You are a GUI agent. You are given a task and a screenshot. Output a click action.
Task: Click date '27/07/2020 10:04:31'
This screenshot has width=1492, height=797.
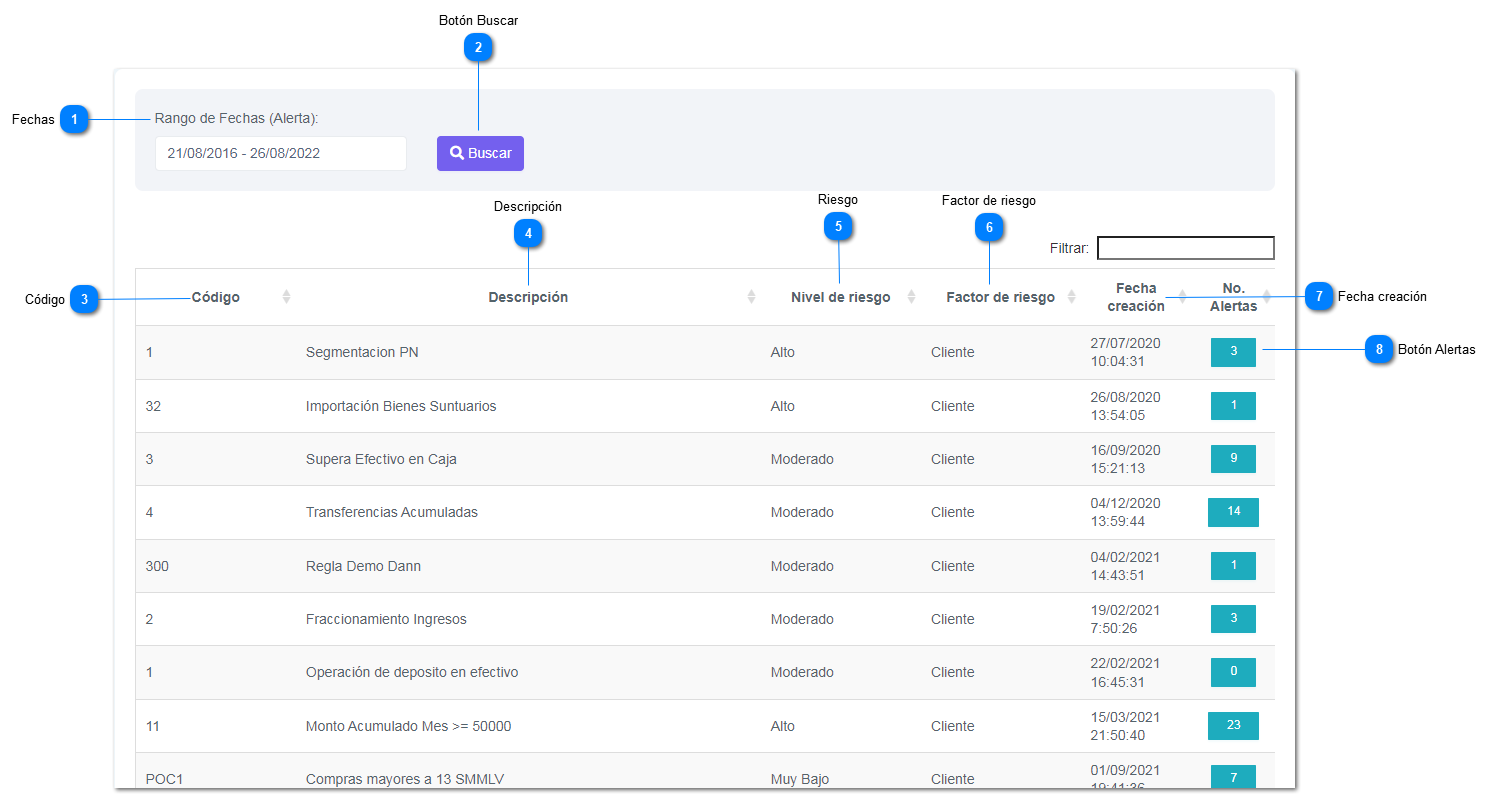point(1125,352)
